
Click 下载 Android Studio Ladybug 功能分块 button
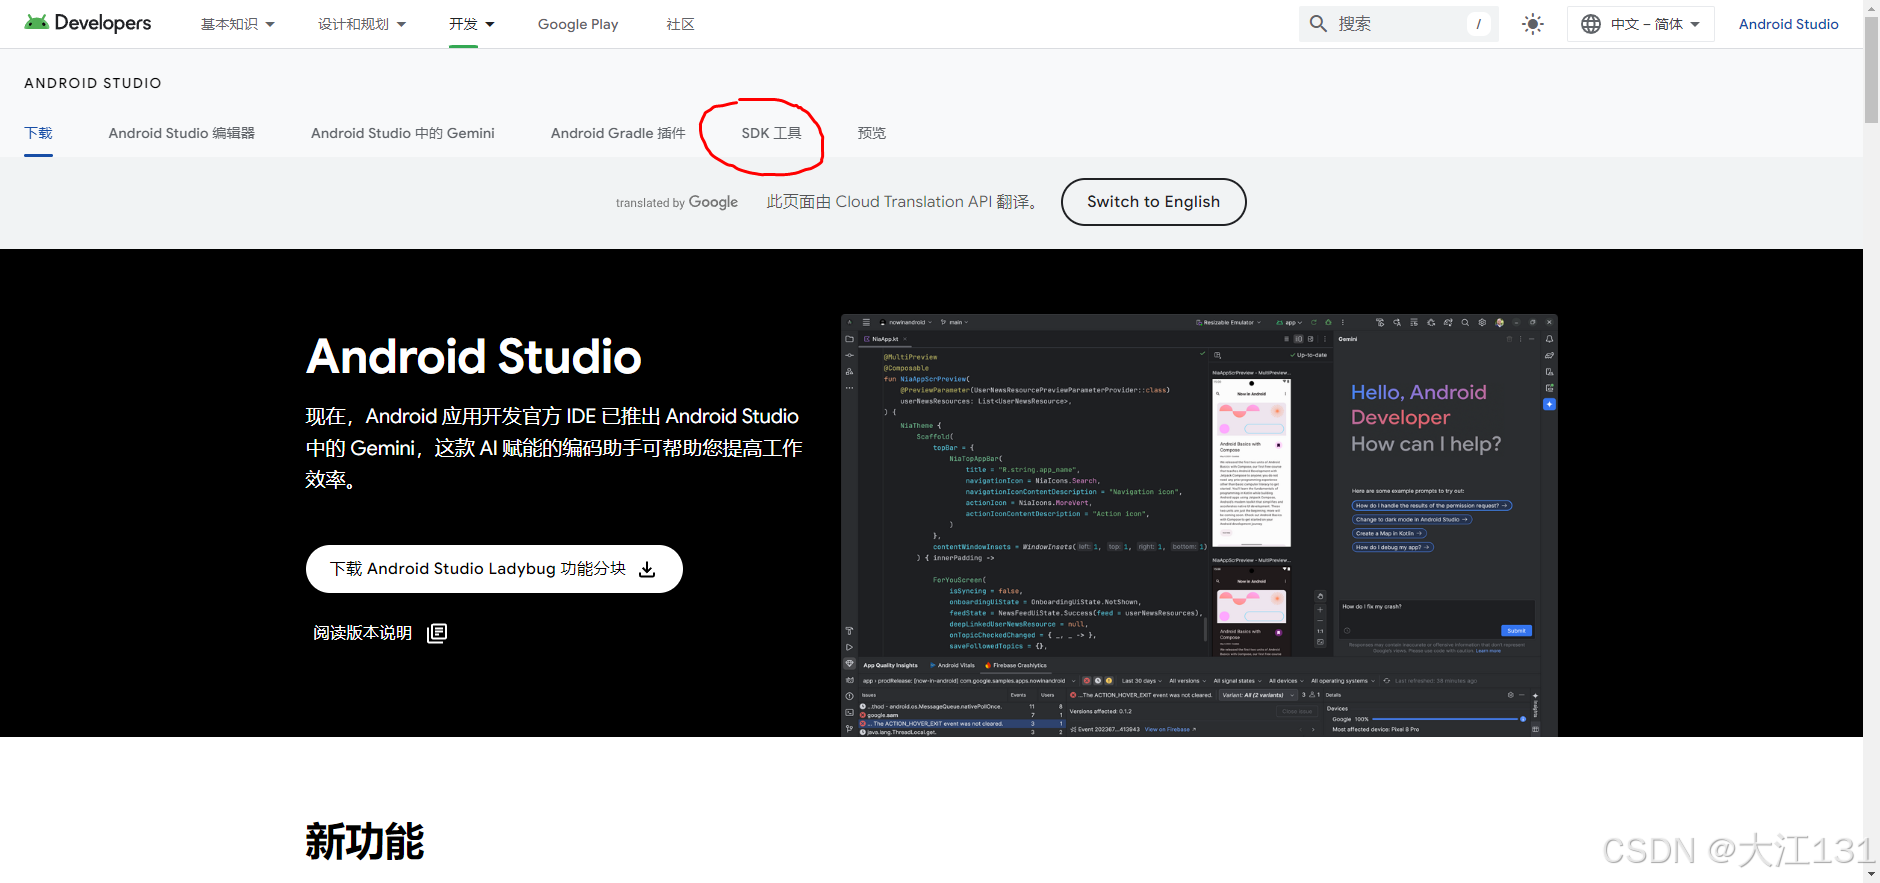click(494, 569)
